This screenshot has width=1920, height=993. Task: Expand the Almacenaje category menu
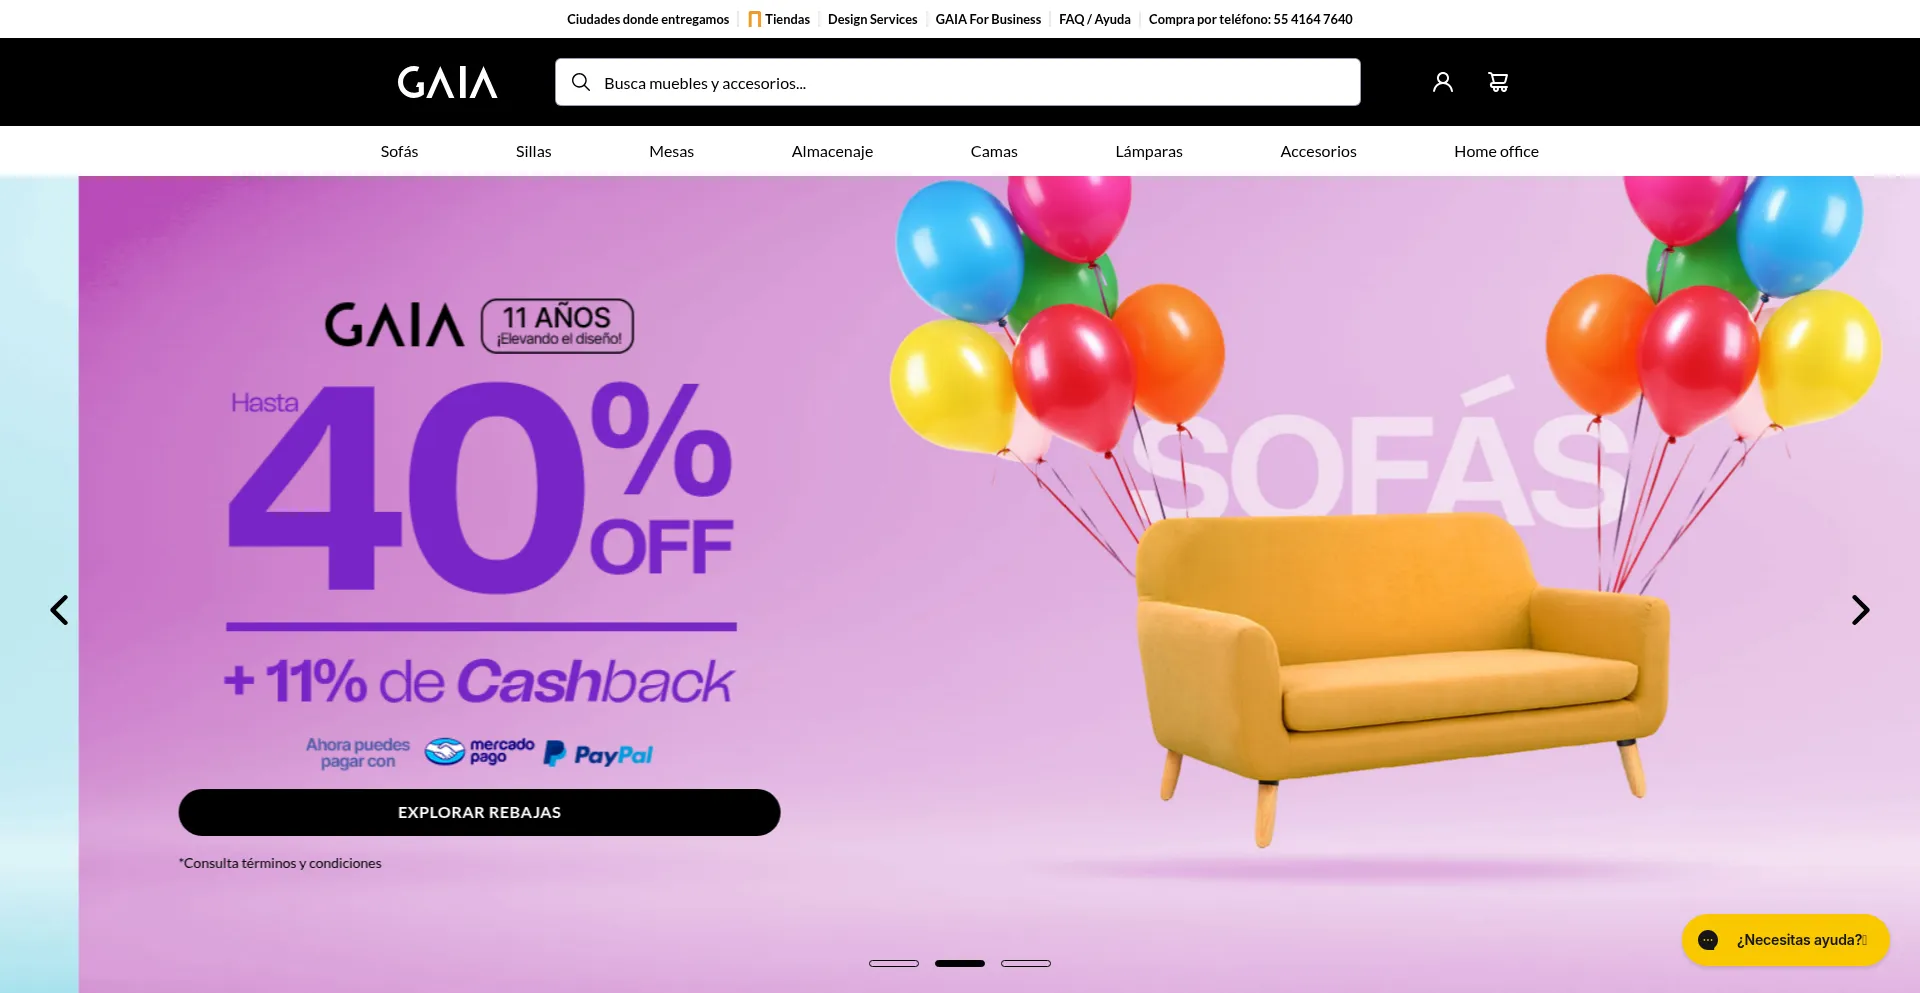(832, 151)
